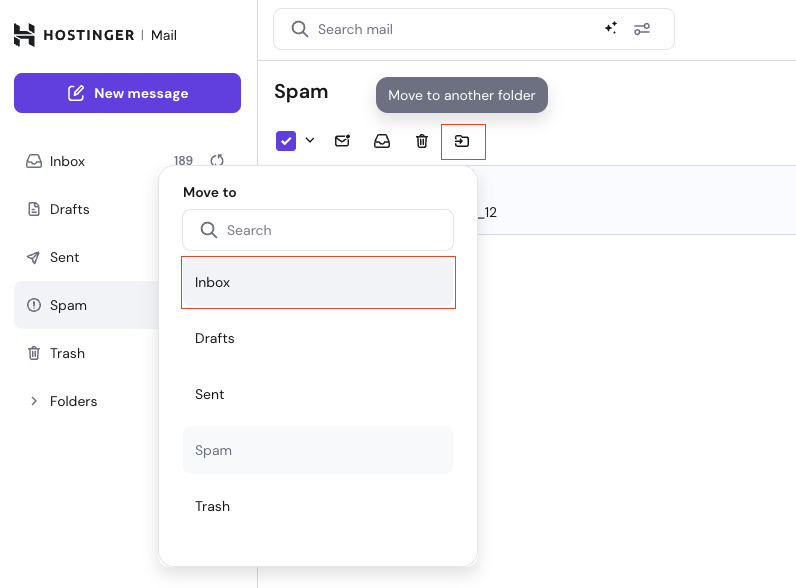Refresh the inbox using the sync icon
The image size is (796, 588).
[x=216, y=161]
